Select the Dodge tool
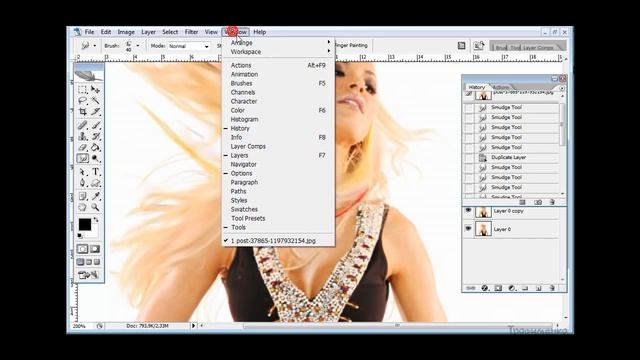The image size is (640, 360). click(96, 158)
